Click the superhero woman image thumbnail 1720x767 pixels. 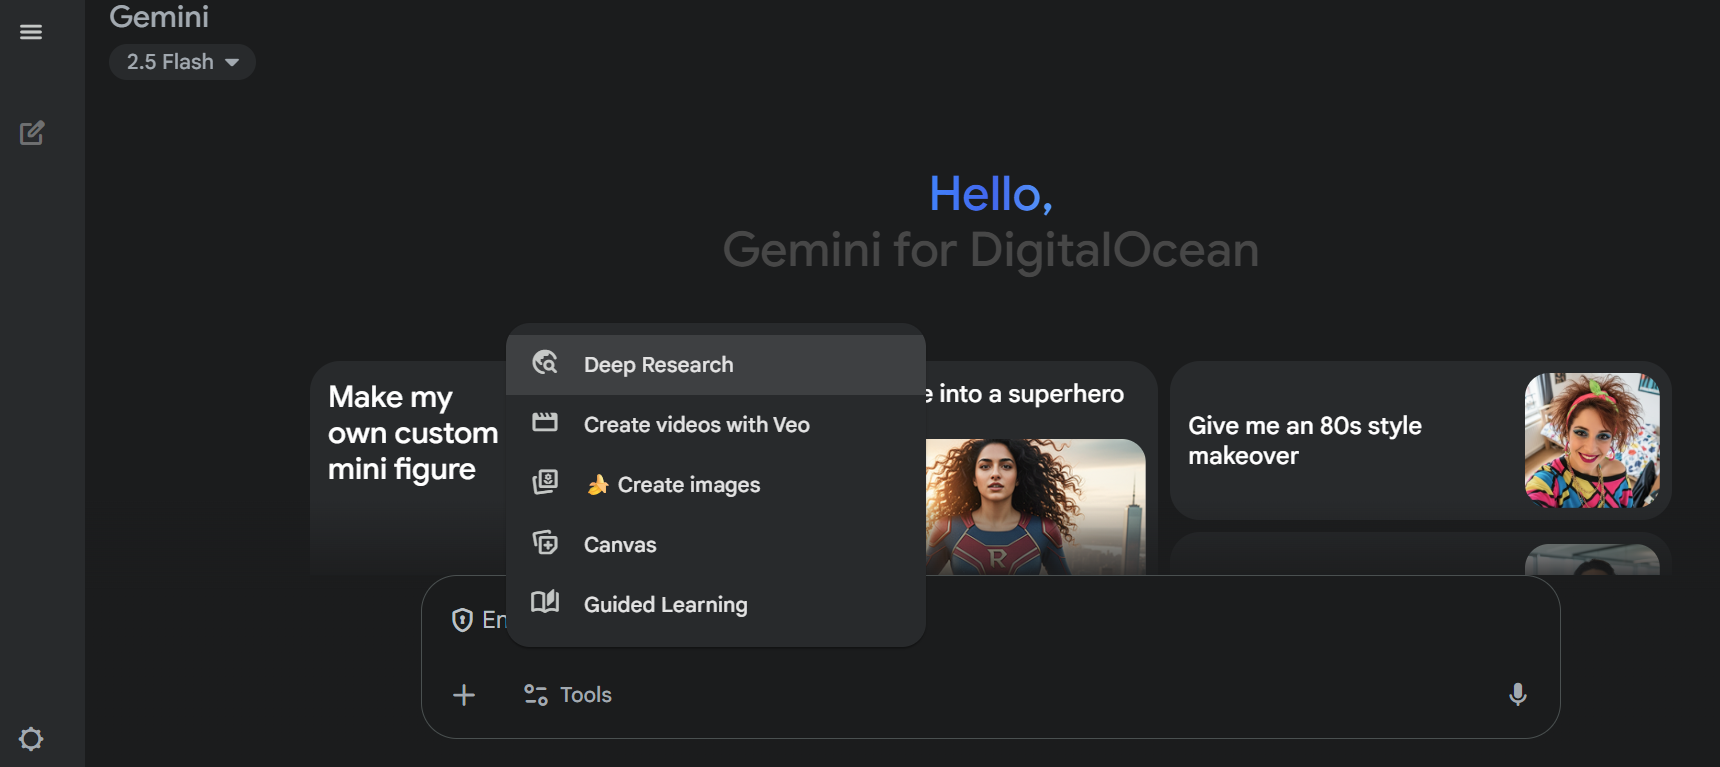(1034, 507)
